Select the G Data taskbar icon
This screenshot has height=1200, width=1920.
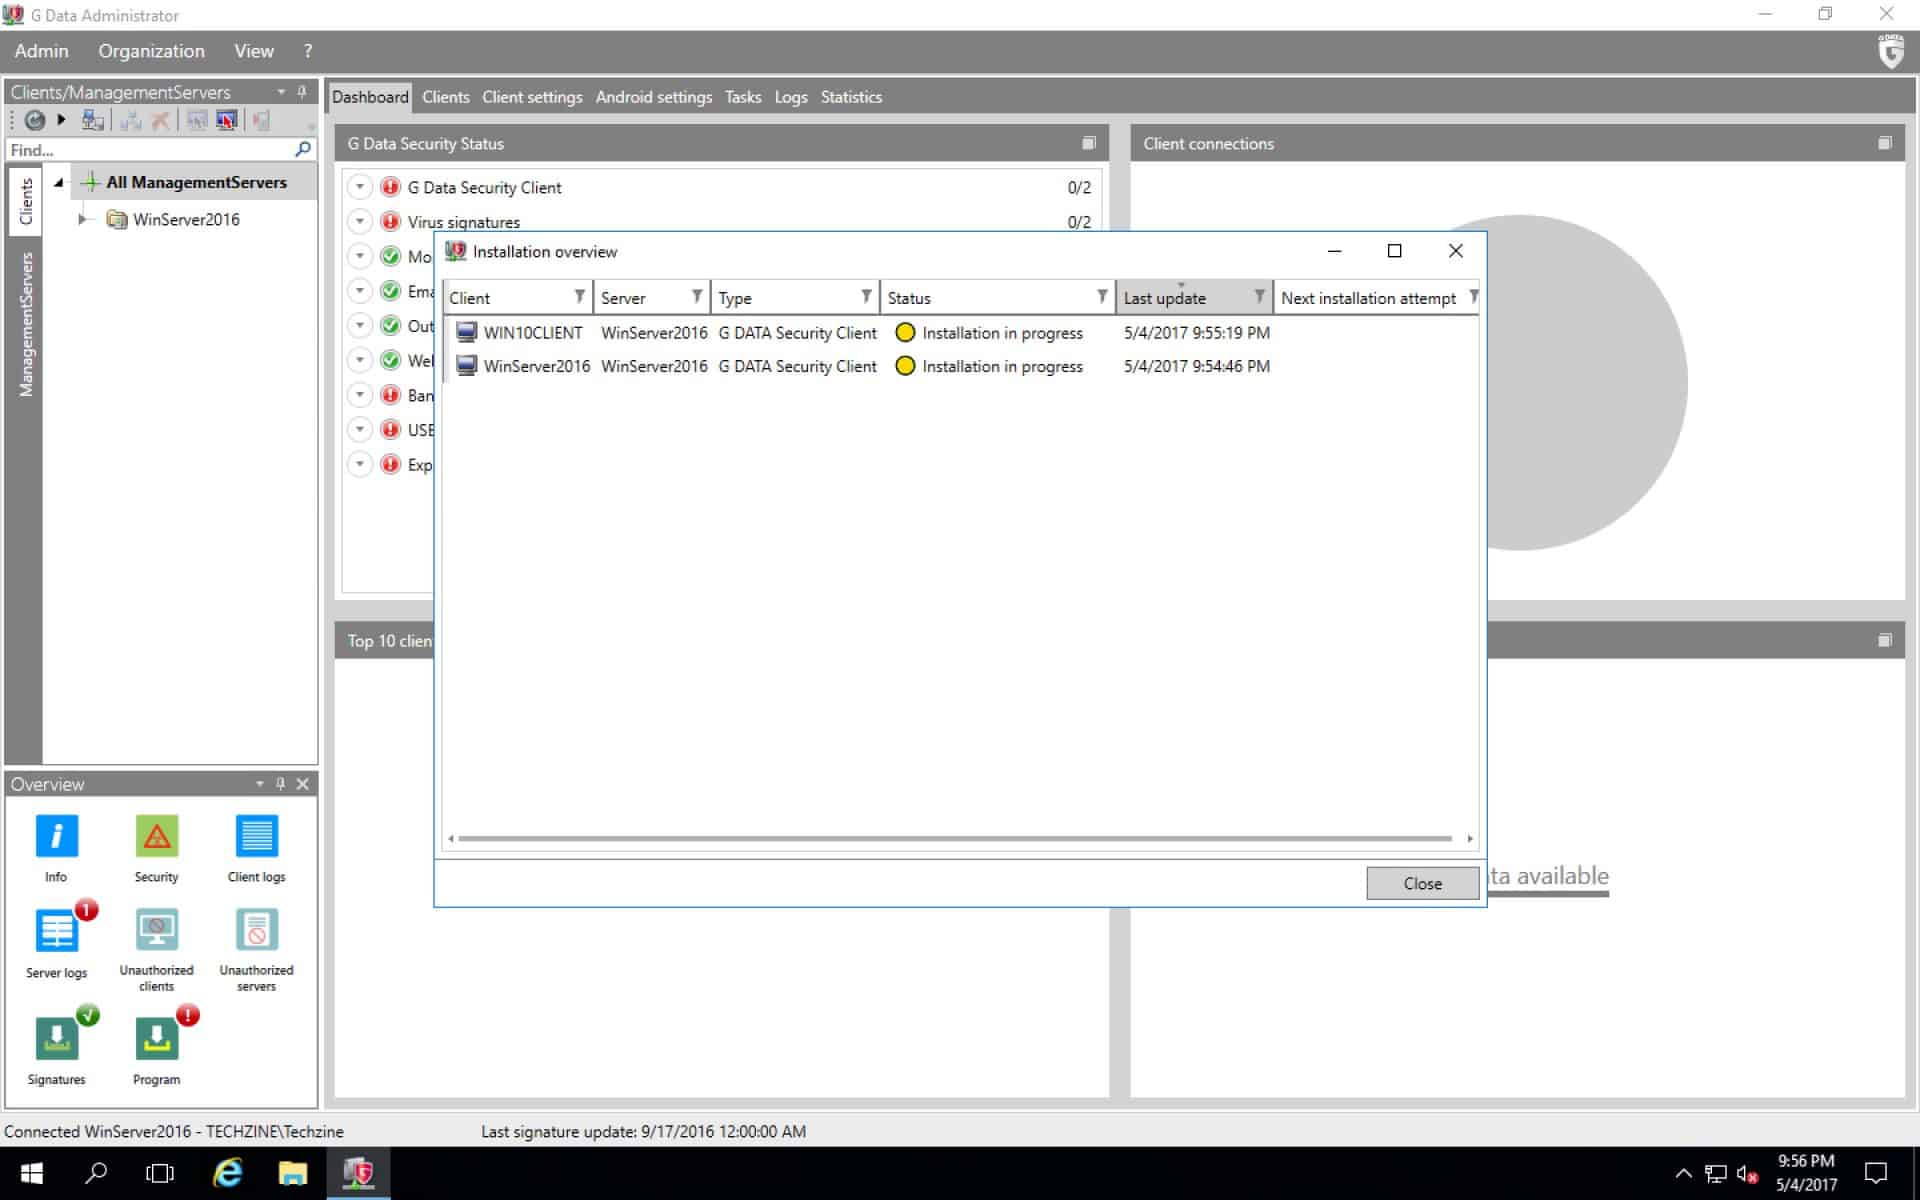click(361, 1172)
